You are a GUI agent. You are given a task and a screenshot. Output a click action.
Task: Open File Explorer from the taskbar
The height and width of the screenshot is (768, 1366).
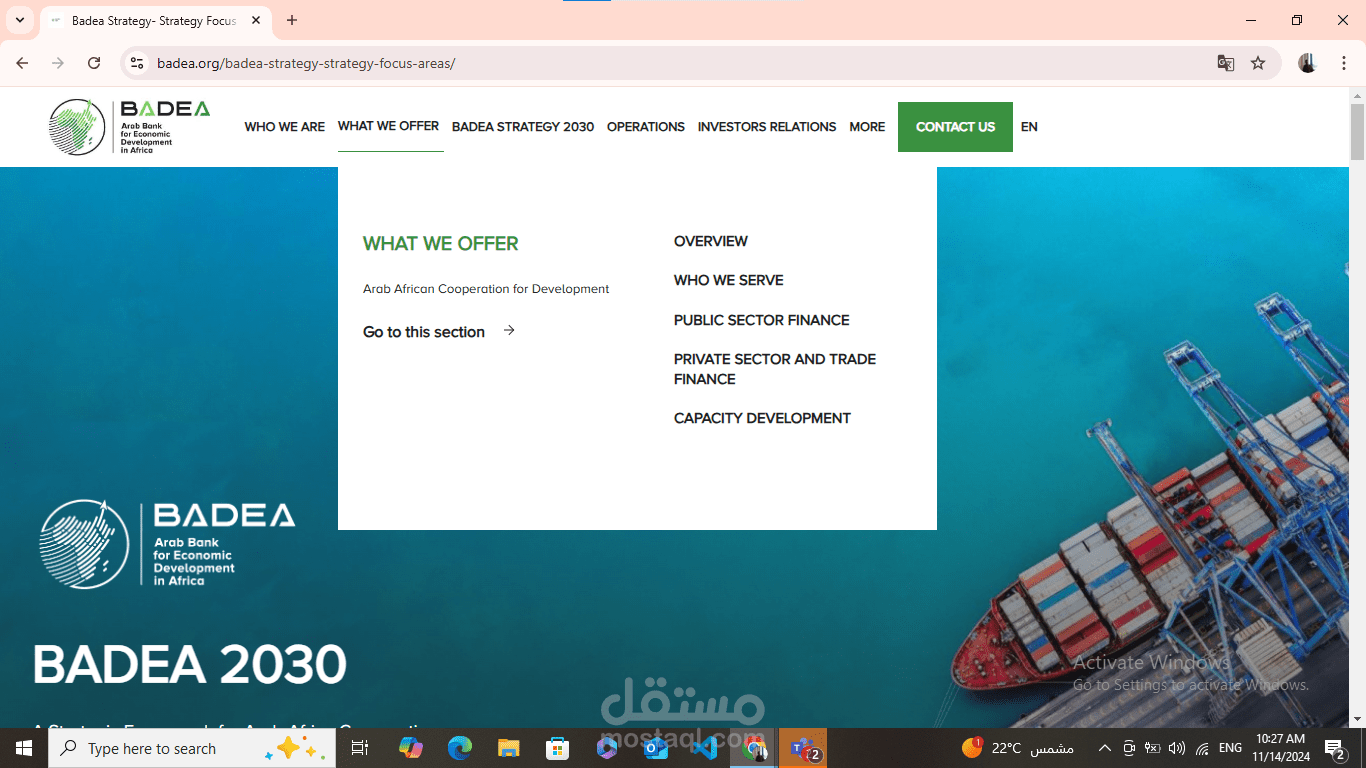(x=508, y=748)
